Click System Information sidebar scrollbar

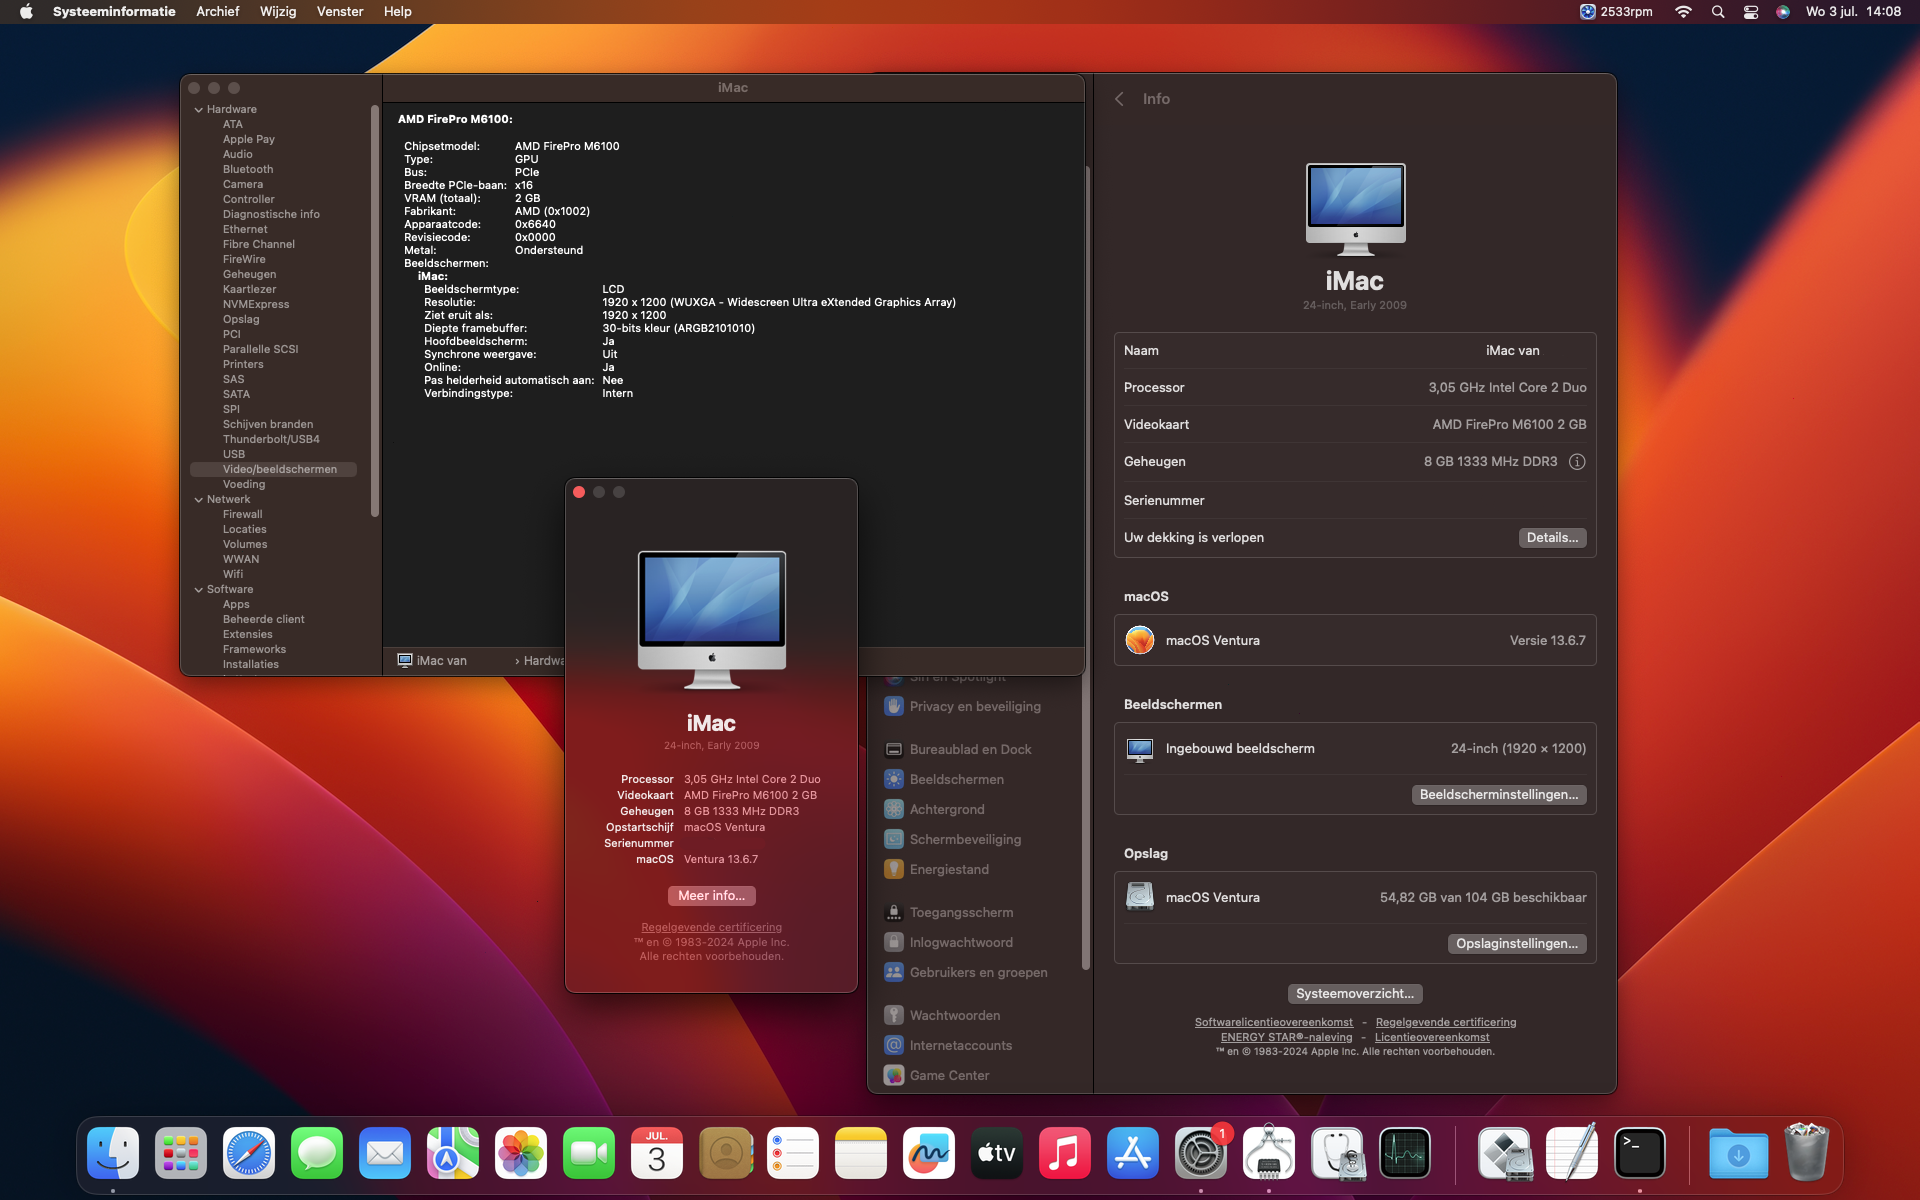coord(375,311)
